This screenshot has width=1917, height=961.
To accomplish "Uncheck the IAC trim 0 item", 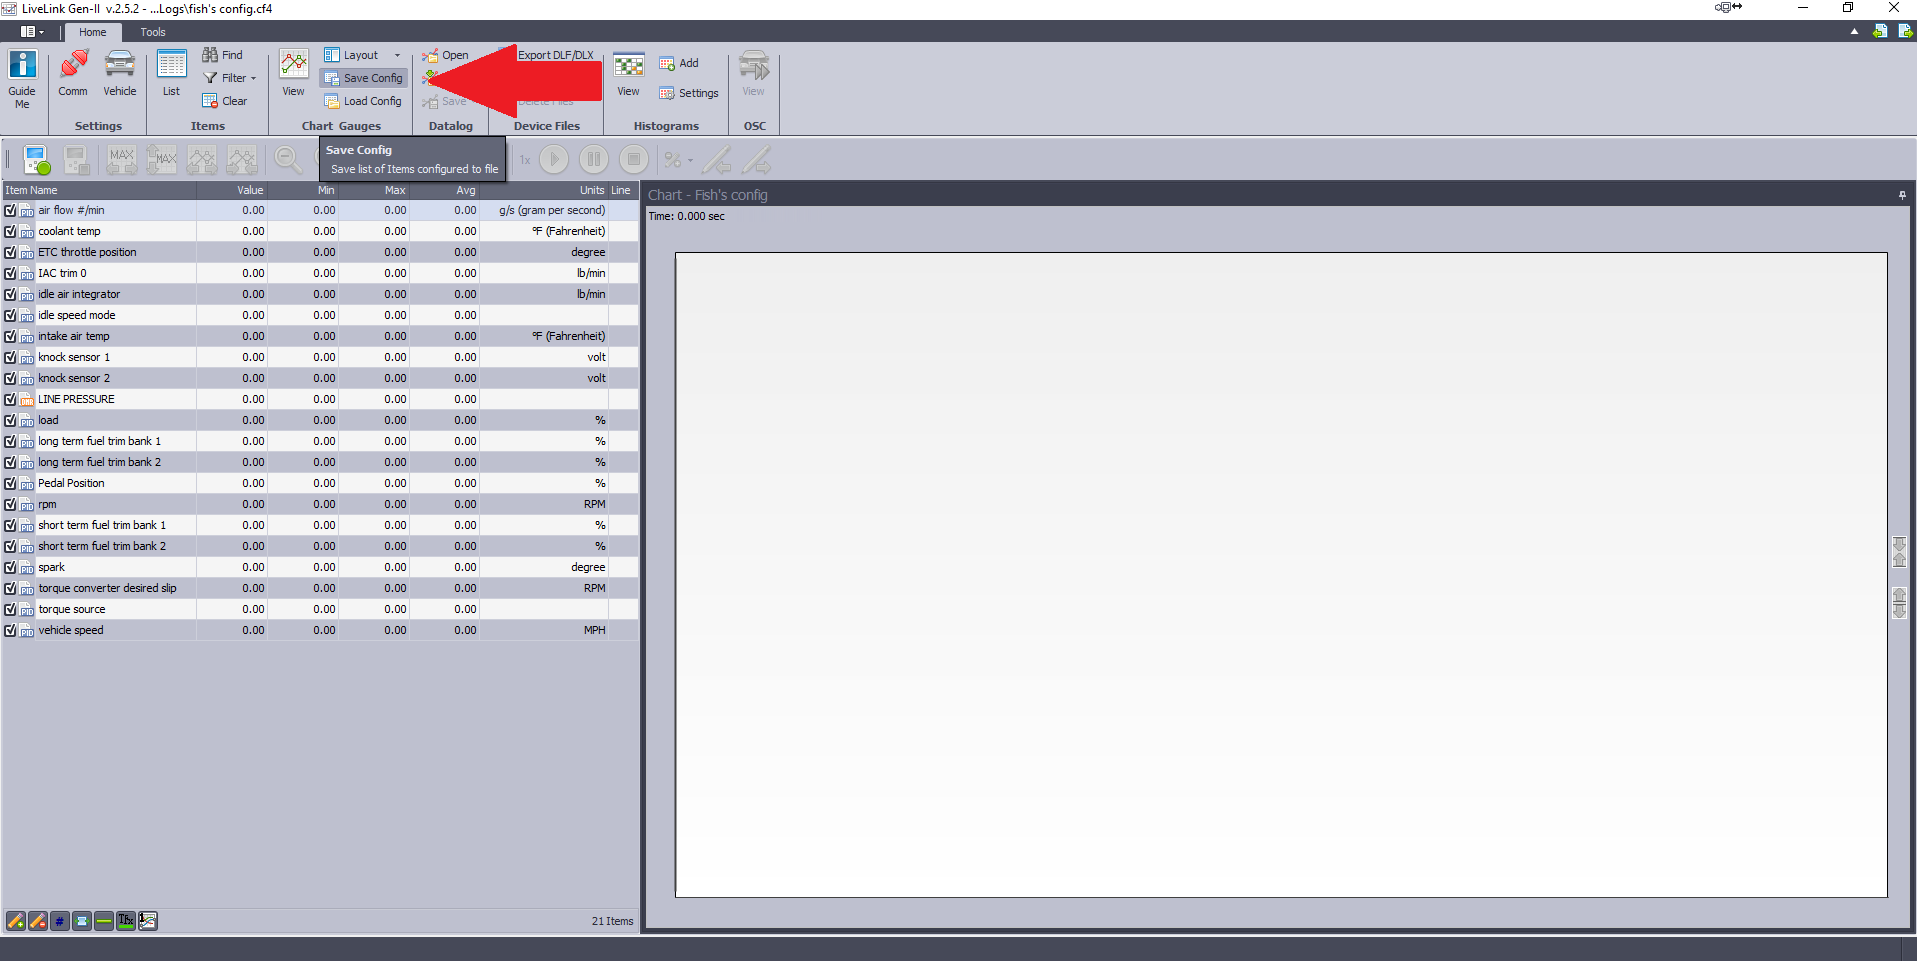I will point(10,273).
